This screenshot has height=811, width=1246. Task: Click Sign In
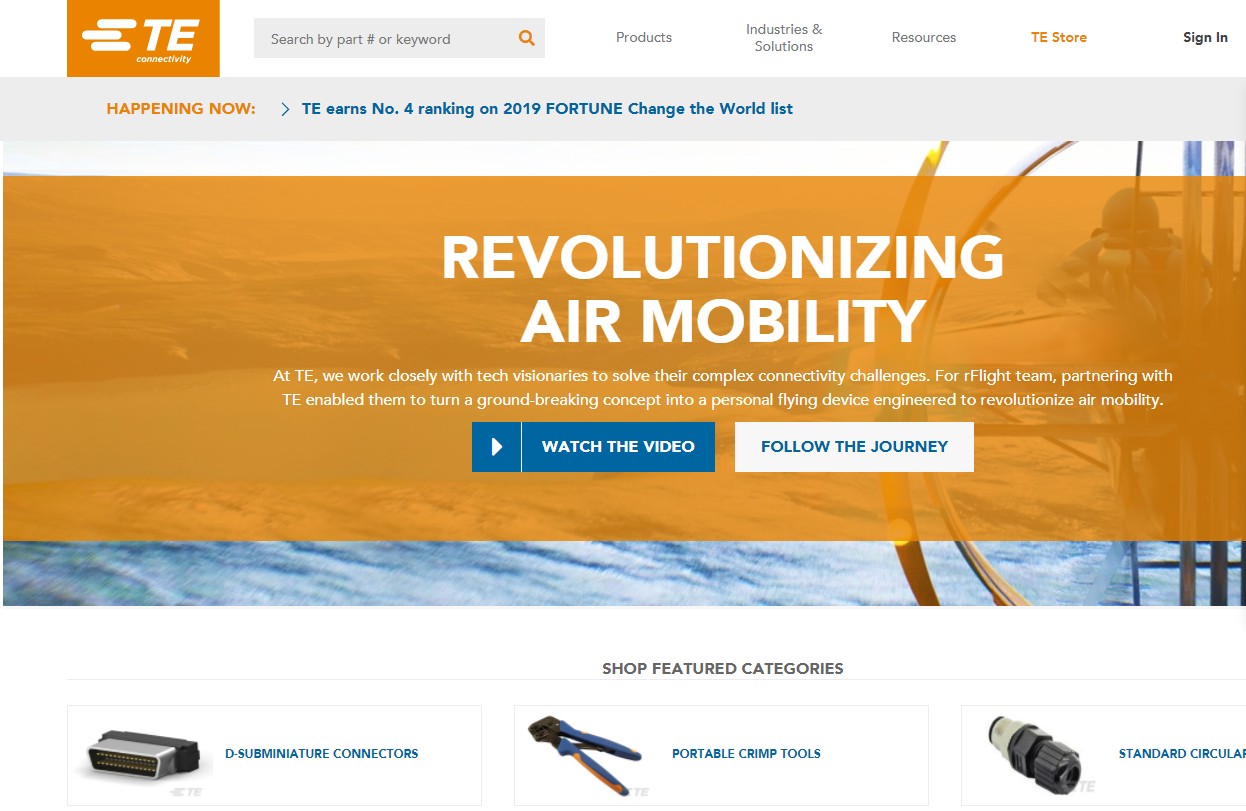pyautogui.click(x=1205, y=38)
